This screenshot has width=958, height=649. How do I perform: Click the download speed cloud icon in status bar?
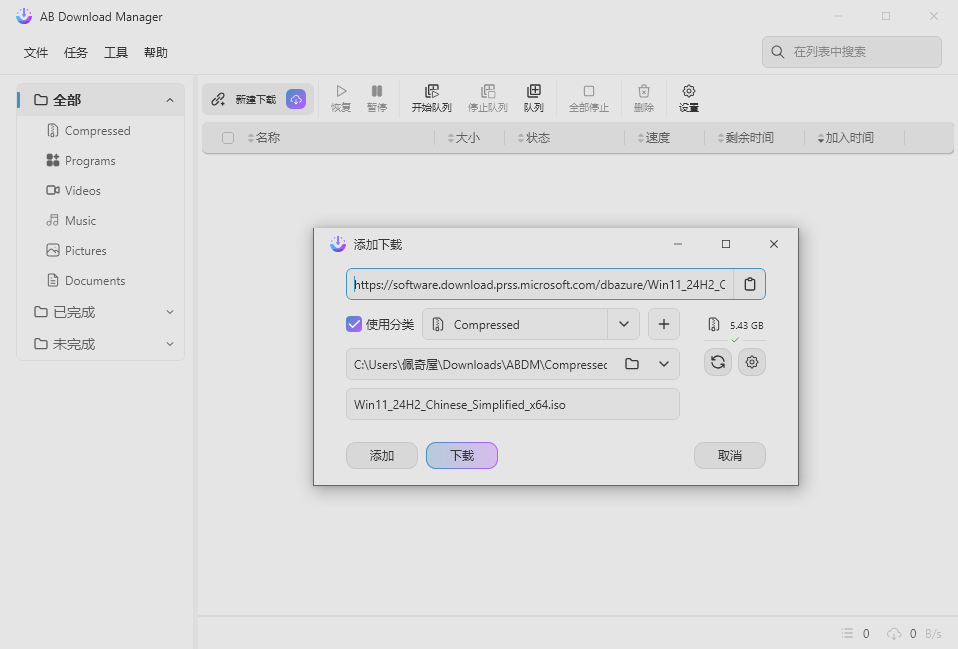coord(894,634)
